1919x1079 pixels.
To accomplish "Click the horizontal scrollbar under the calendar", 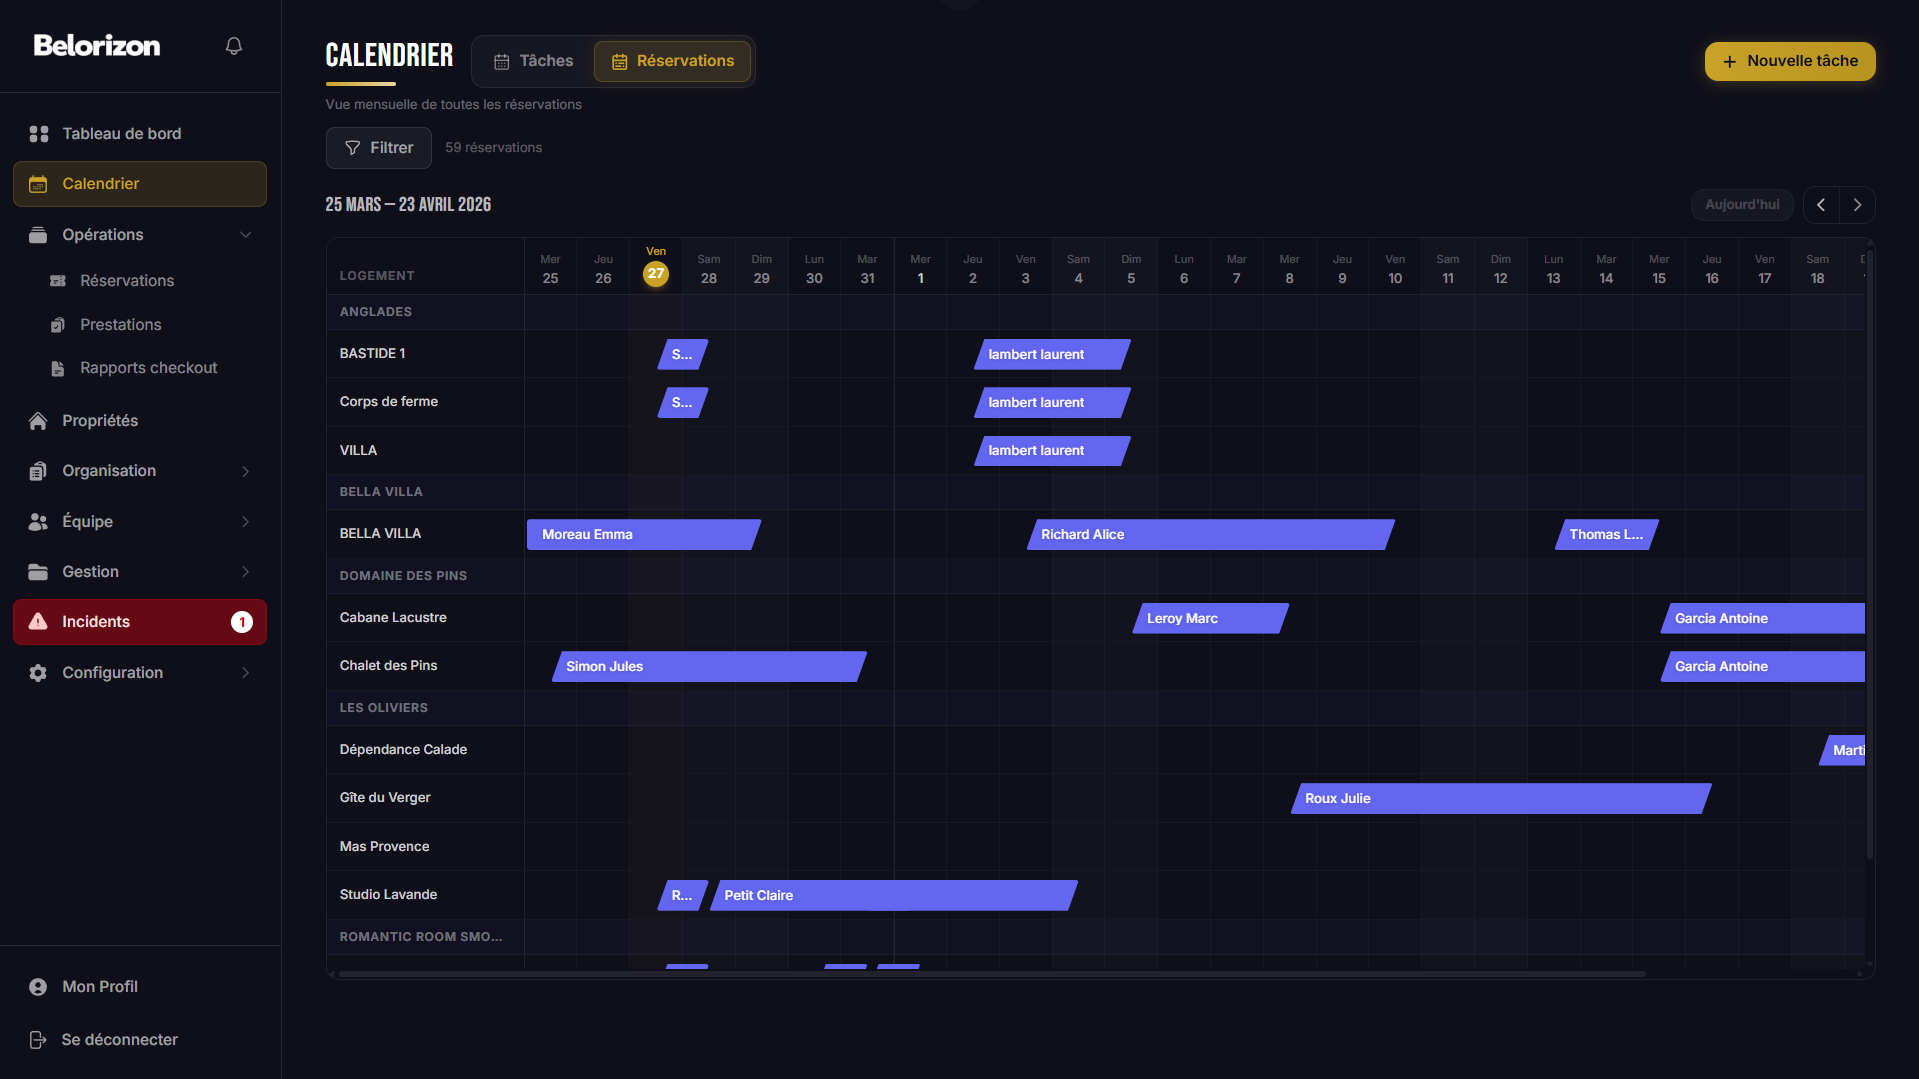I will [990, 973].
